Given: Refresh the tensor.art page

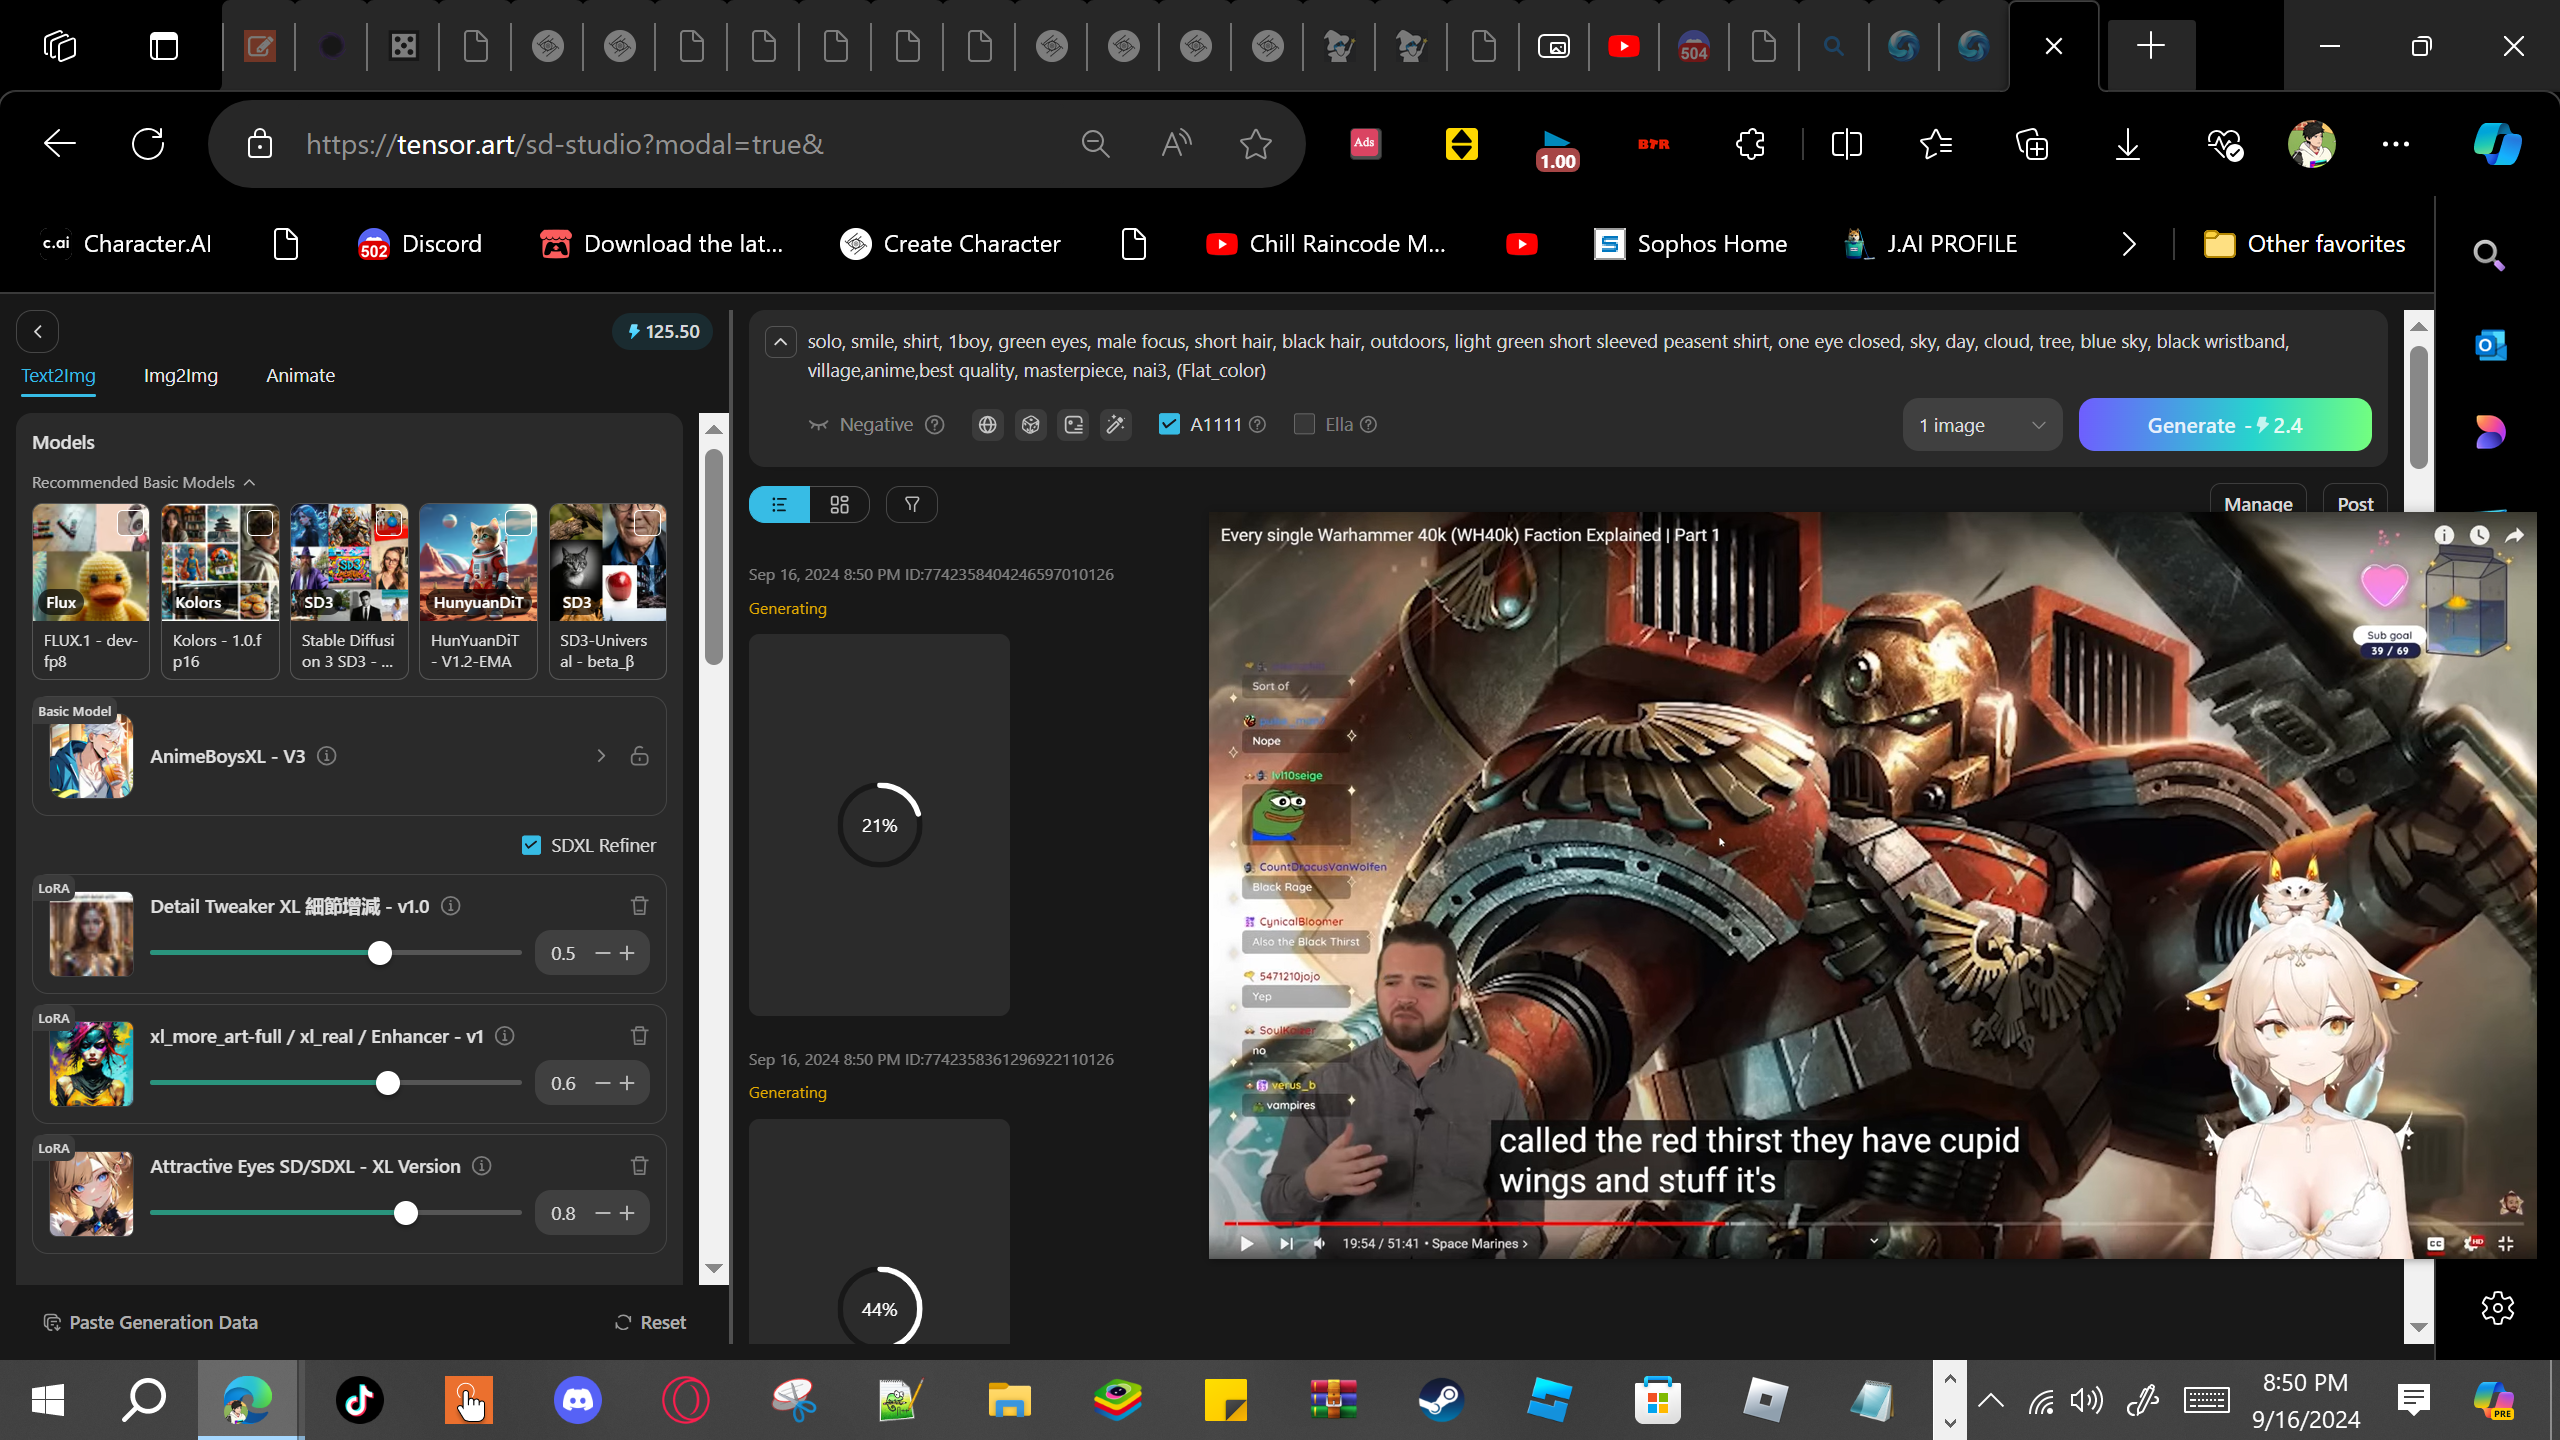Looking at the screenshot, I should point(148,144).
